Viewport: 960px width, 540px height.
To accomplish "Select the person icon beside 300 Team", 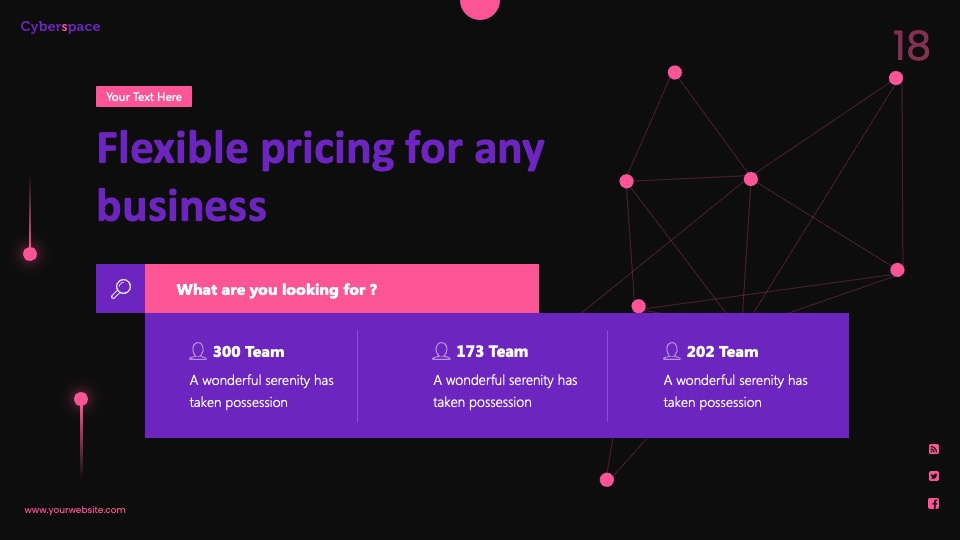I will (x=198, y=351).
